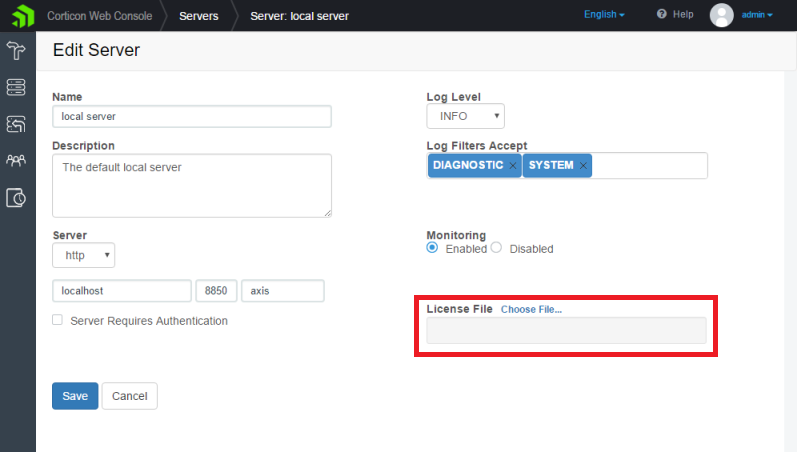The height and width of the screenshot is (452, 797).
Task: Click the Cancel button
Action: pyautogui.click(x=130, y=396)
